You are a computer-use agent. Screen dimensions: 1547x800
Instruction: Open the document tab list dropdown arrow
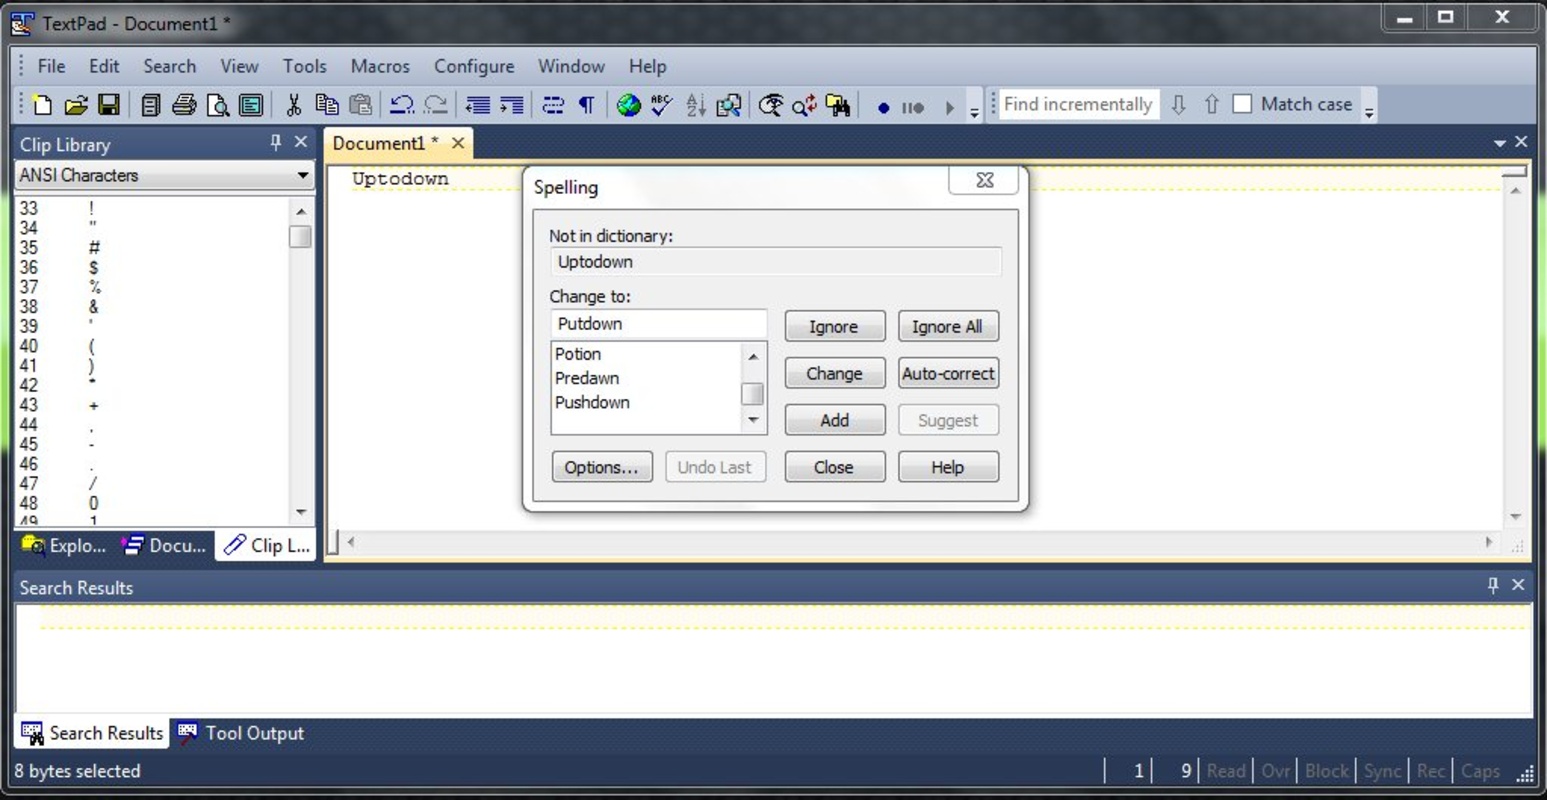coord(1499,143)
